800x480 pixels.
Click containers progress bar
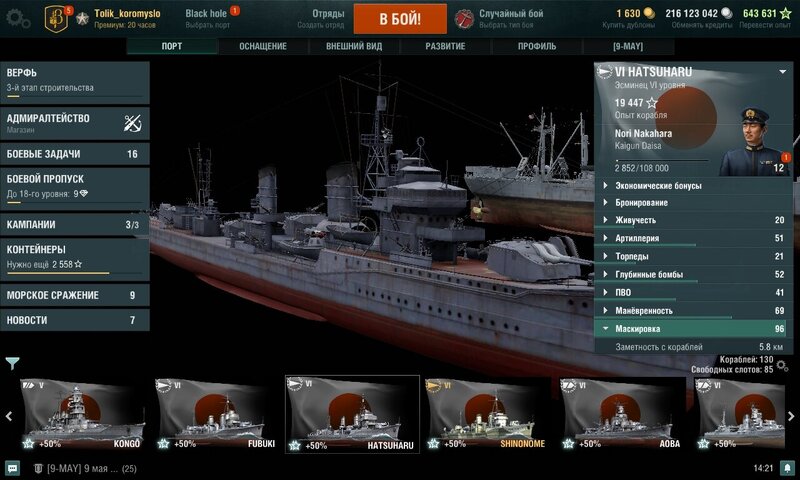(x=75, y=273)
